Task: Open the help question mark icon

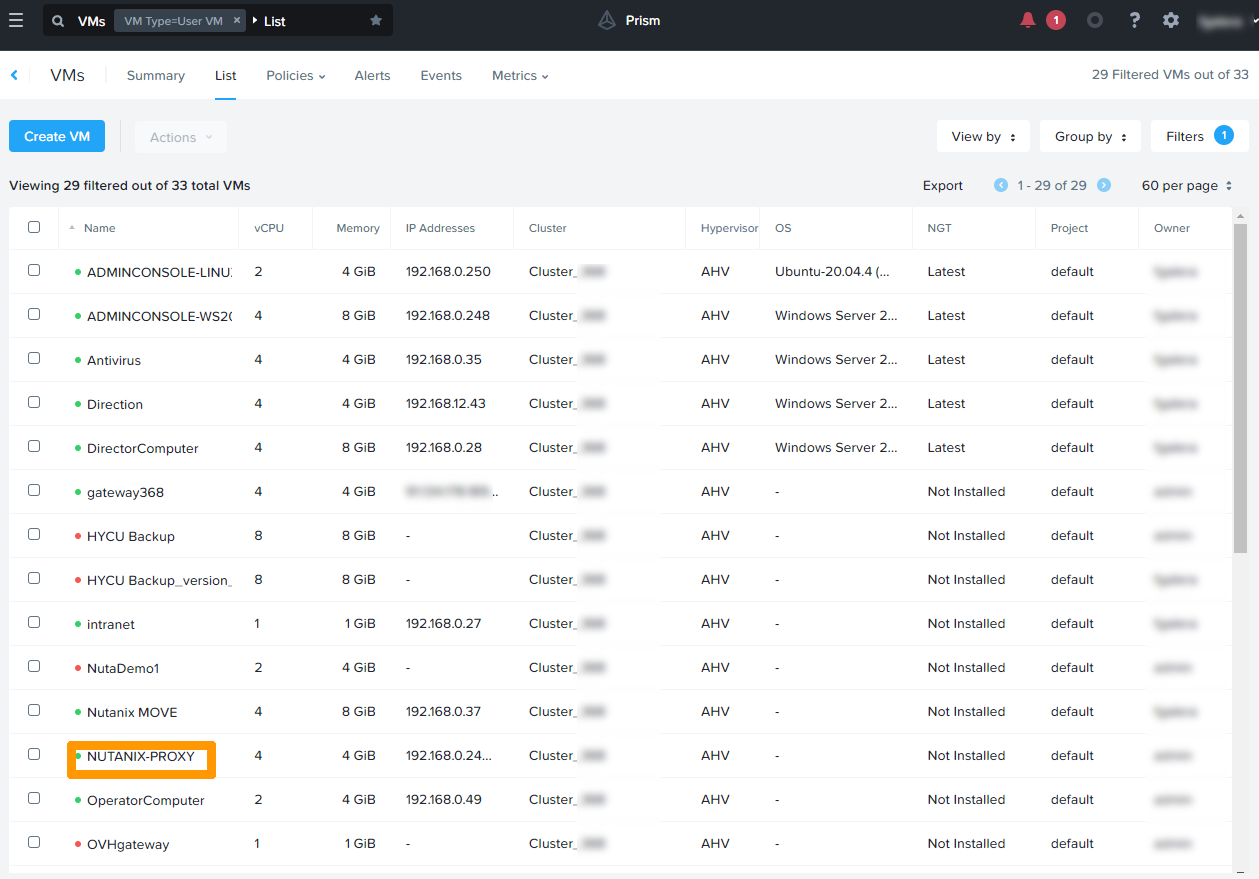Action: click(x=1134, y=19)
